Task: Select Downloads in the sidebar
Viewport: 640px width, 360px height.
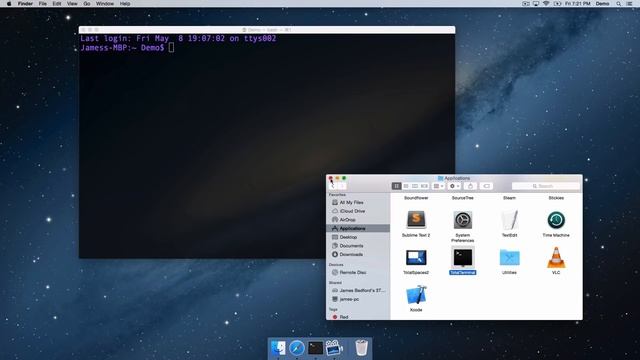Action: (x=358, y=254)
